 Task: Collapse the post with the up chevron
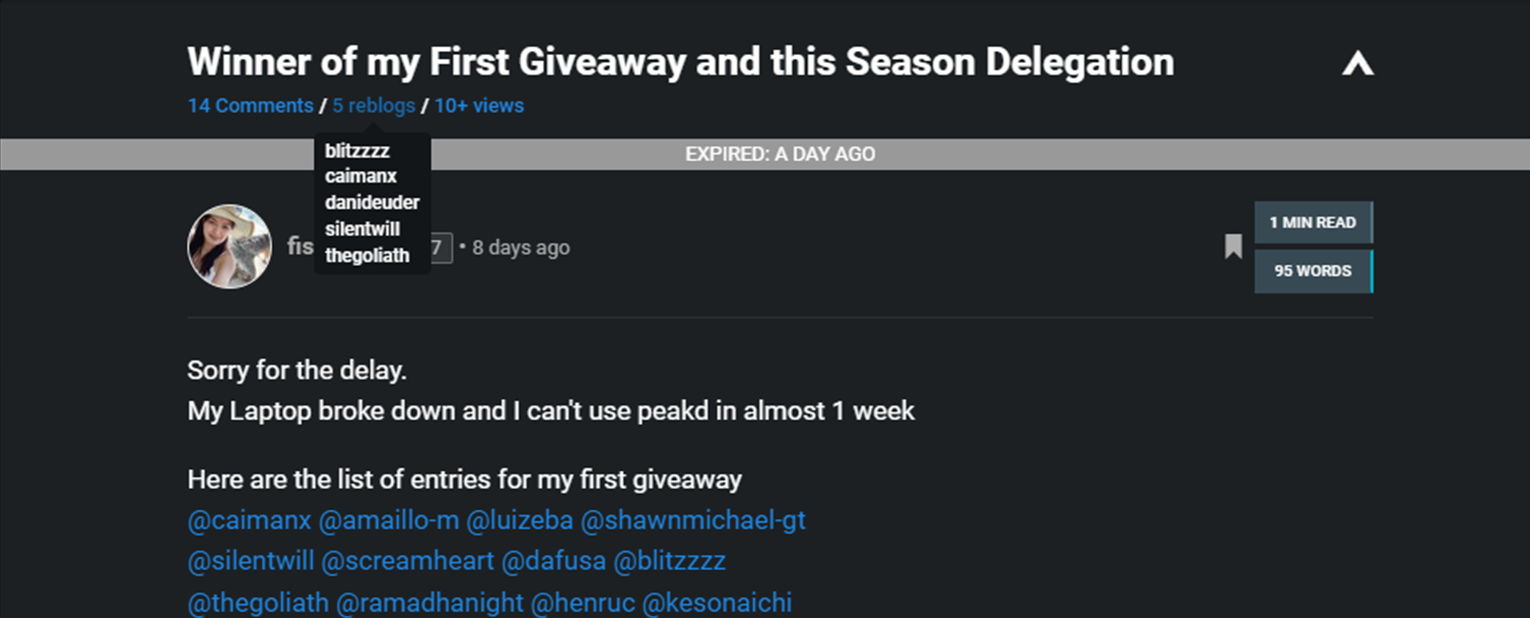(x=1357, y=64)
